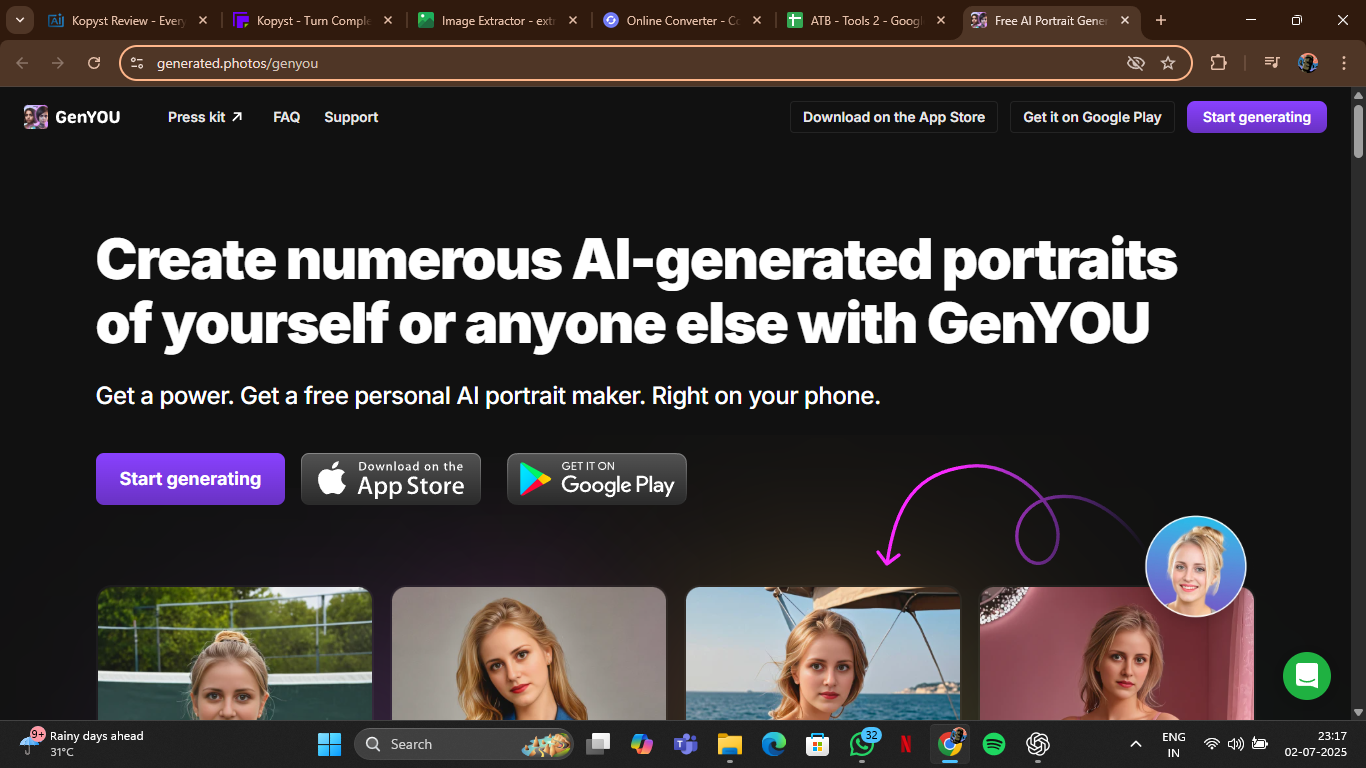Open the FAQ page
Viewport: 1366px width, 768px height.
(x=286, y=117)
